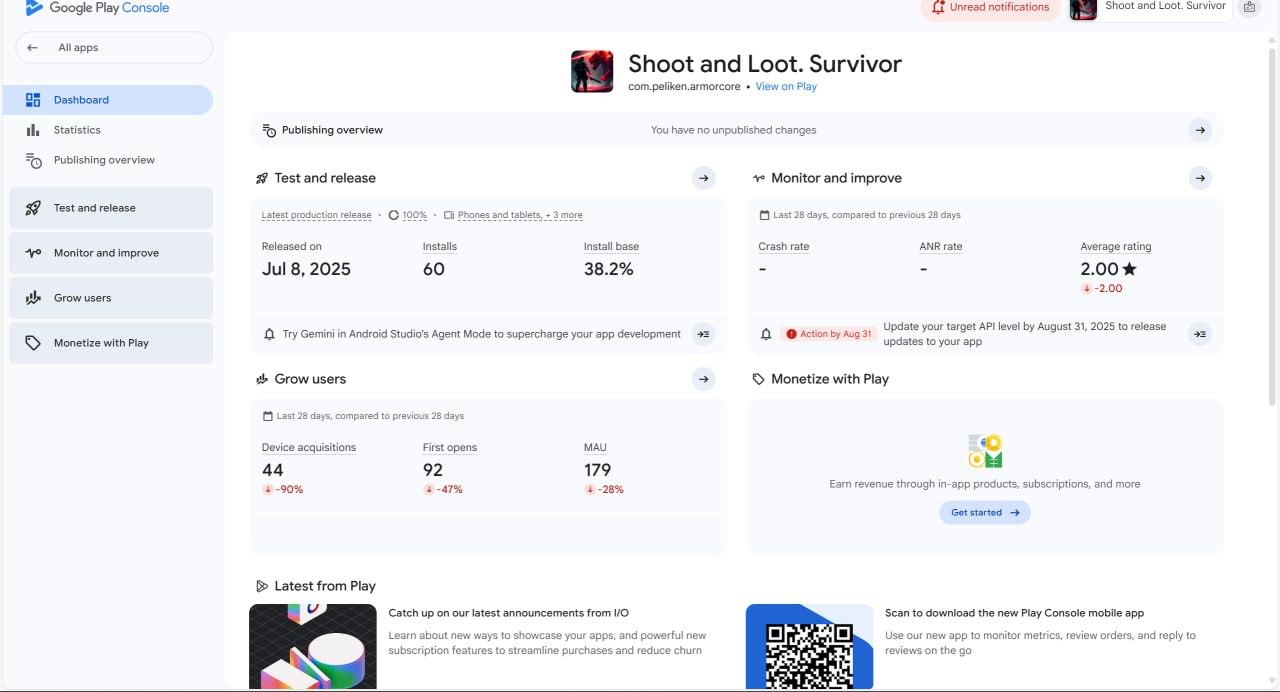Click the Shoot and Loot app icon thumbnail
1280x692 pixels.
coord(592,70)
